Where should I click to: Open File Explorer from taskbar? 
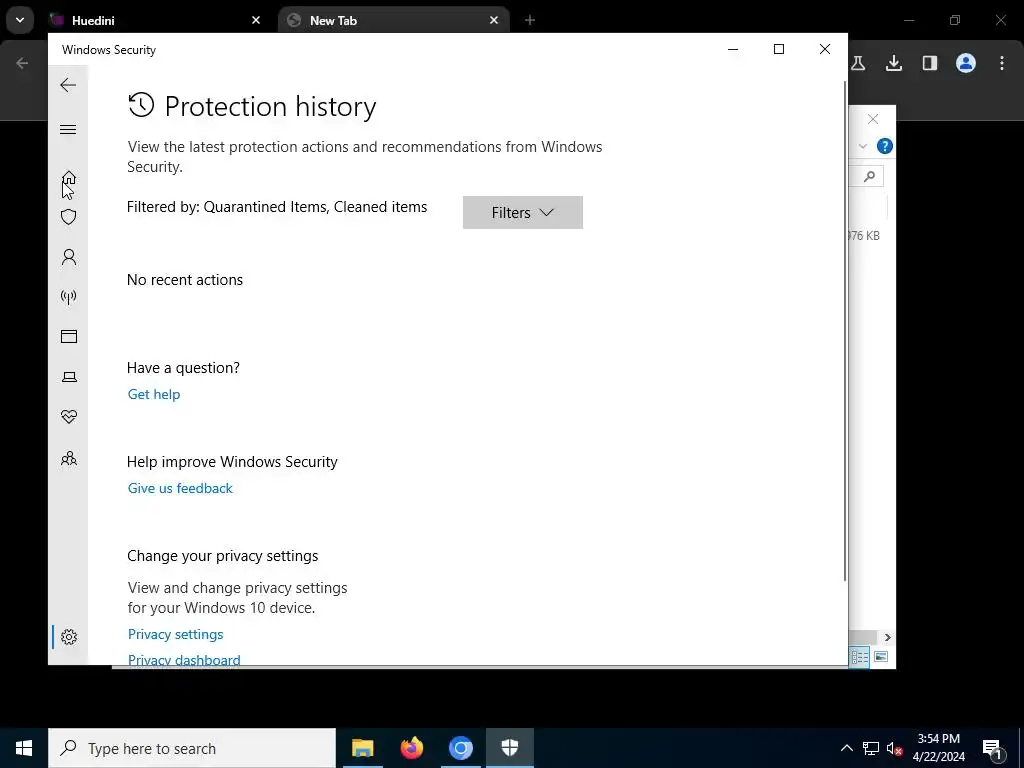(362, 748)
